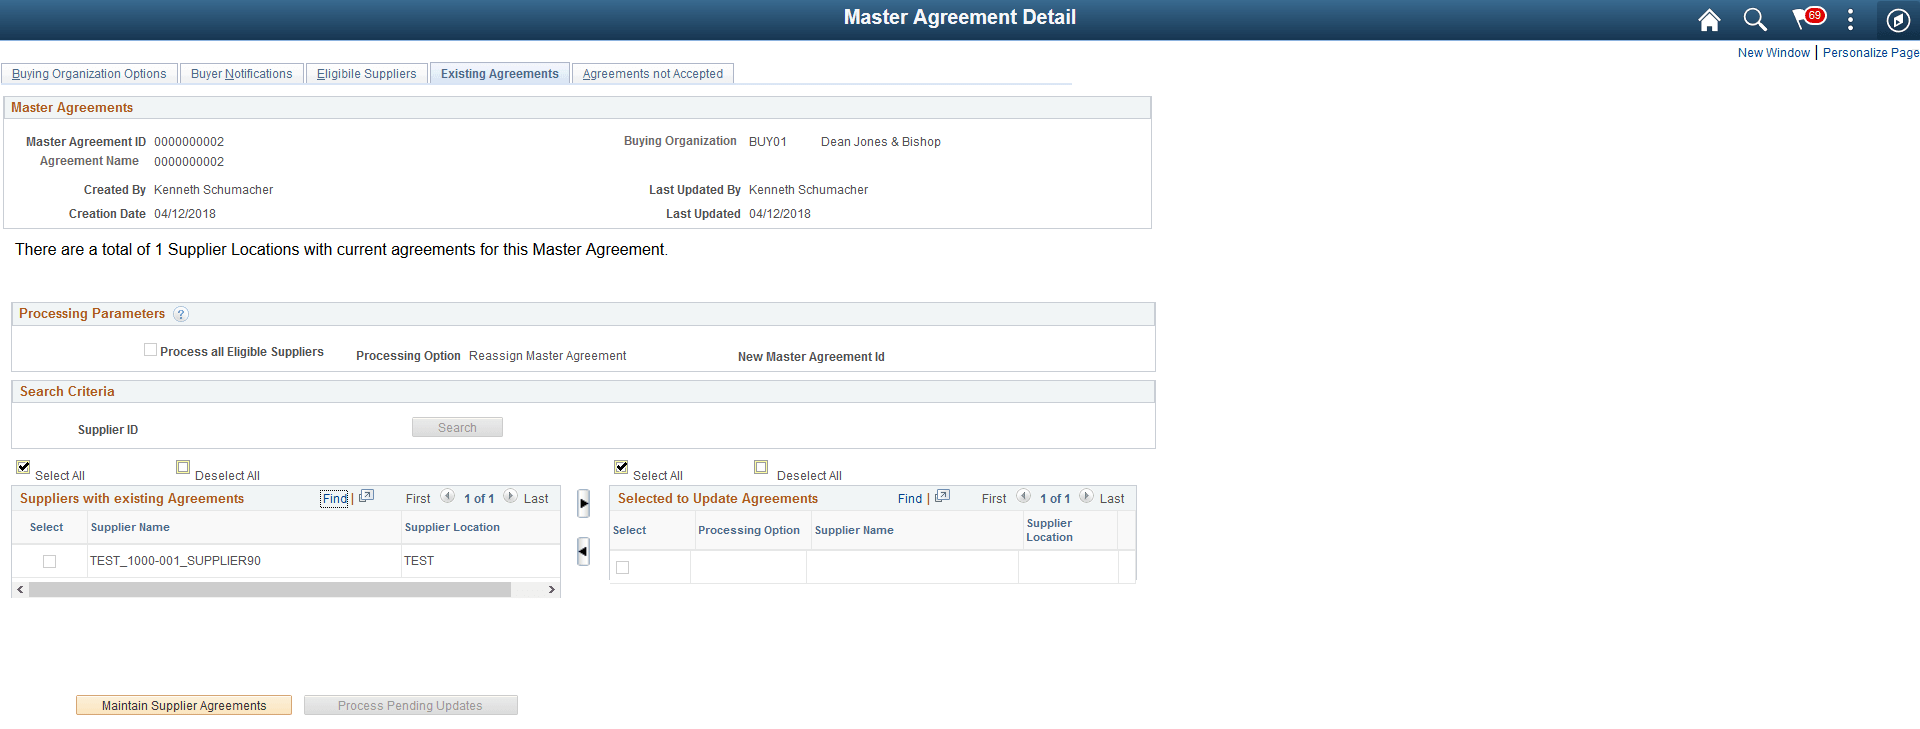
Task: Select the TEST_1000-001_SUPPLIER90 row checkbox
Action: tap(49, 562)
